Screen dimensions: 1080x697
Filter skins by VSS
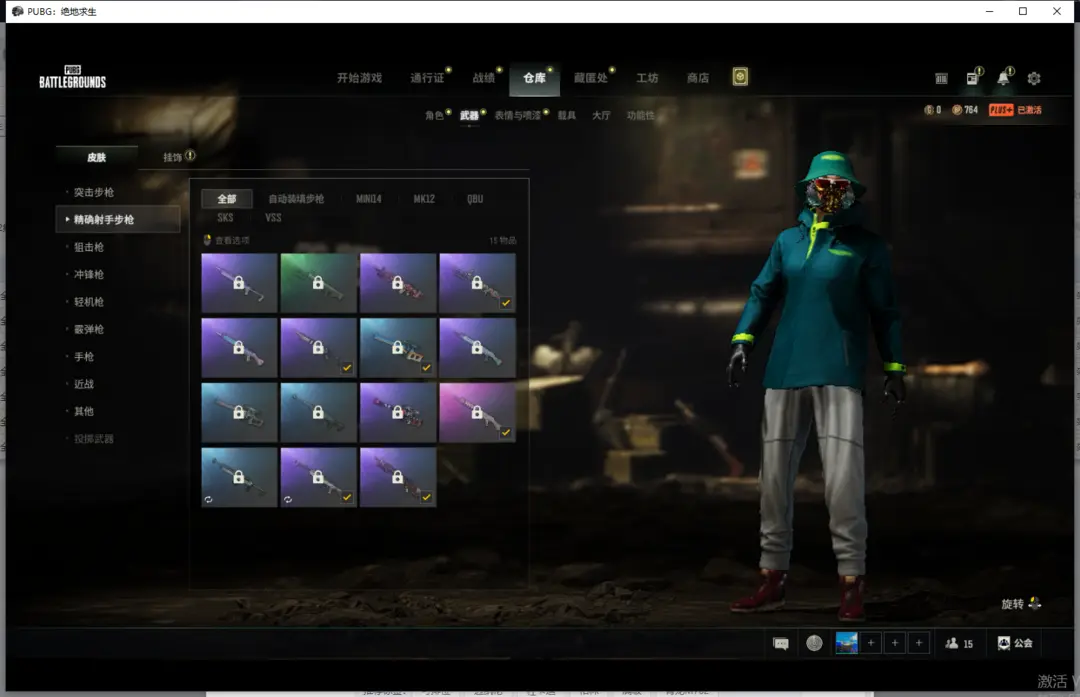[x=273, y=218]
